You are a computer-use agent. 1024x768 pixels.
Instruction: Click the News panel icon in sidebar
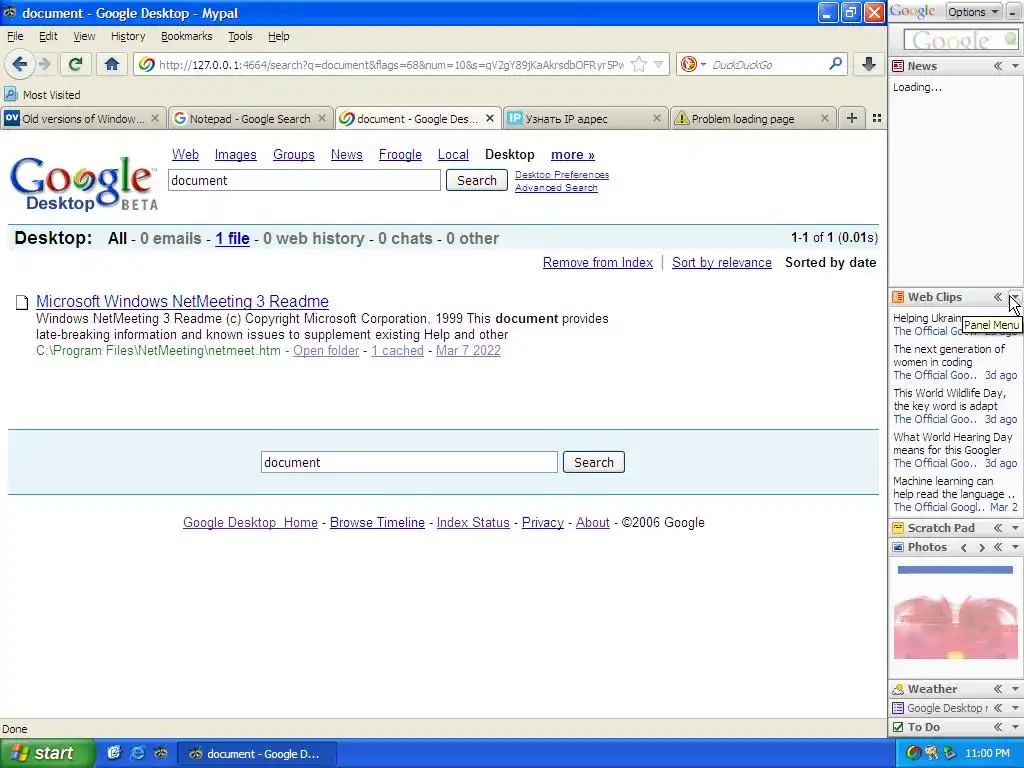click(x=898, y=66)
